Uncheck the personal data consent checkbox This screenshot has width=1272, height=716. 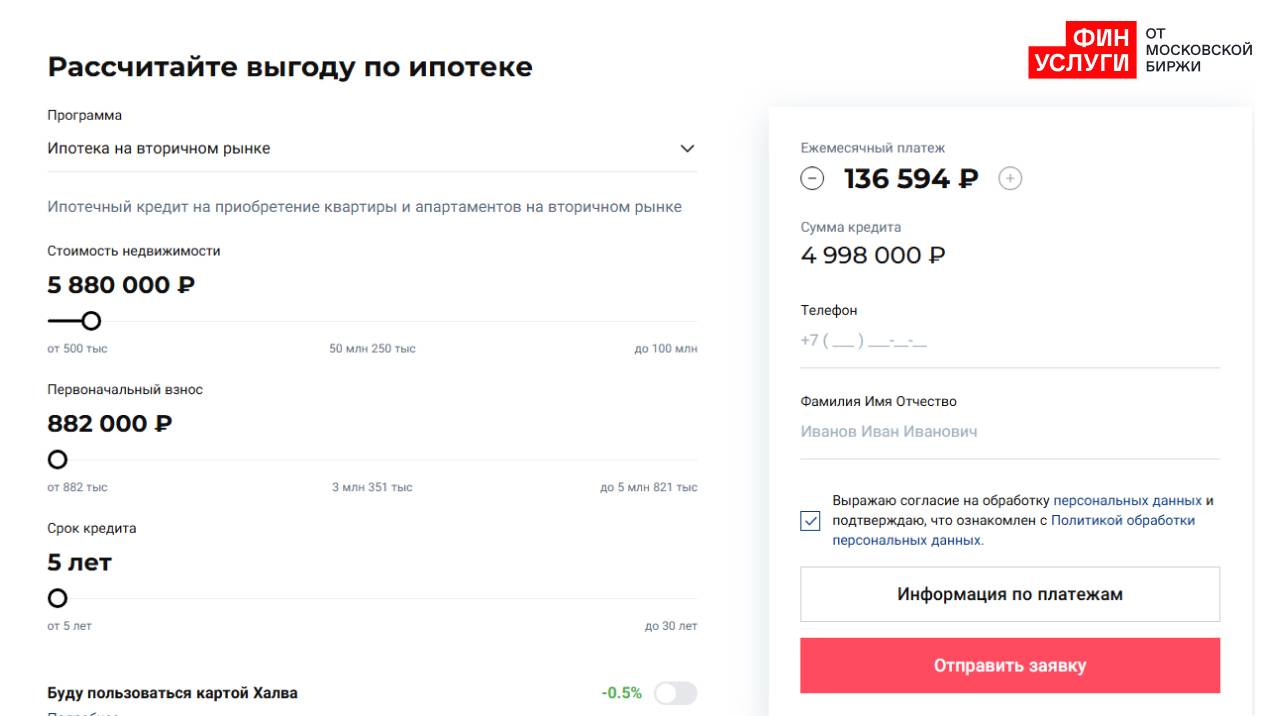coord(811,521)
